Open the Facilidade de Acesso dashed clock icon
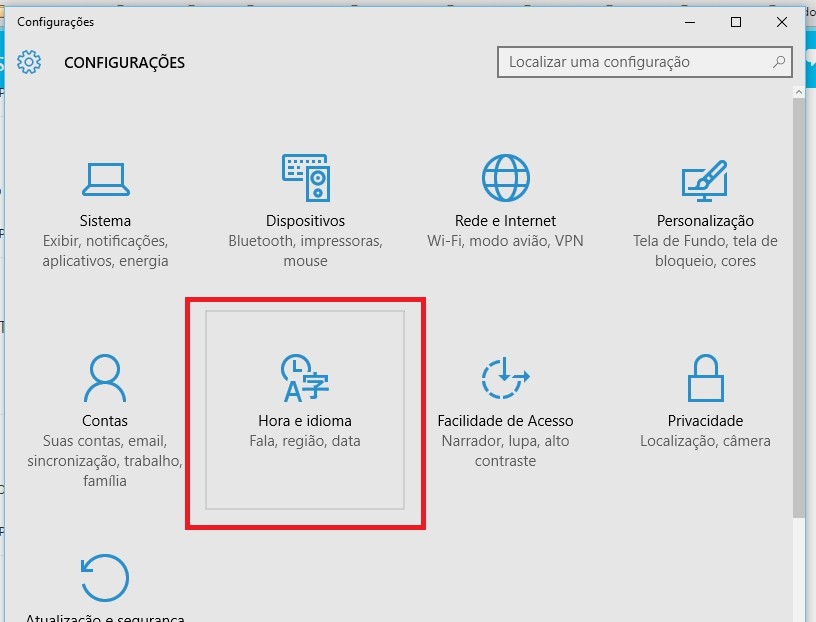 (x=505, y=378)
